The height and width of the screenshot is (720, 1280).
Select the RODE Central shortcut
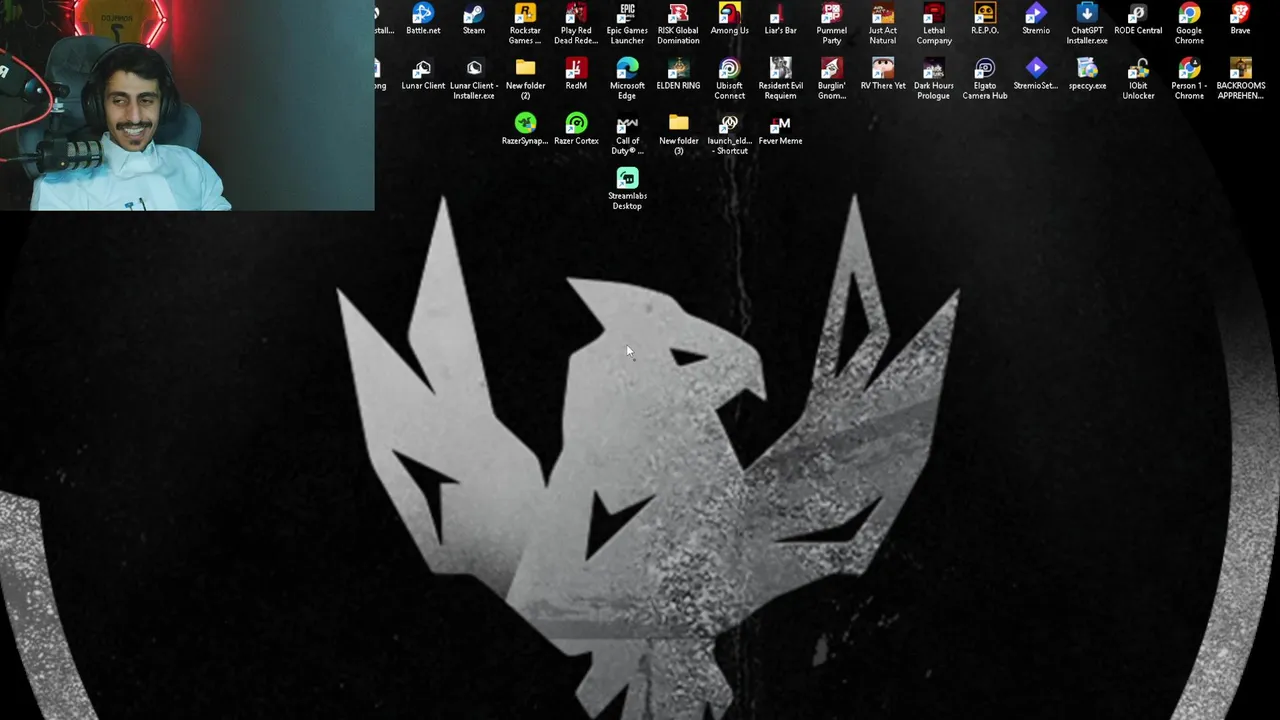coord(1138,19)
